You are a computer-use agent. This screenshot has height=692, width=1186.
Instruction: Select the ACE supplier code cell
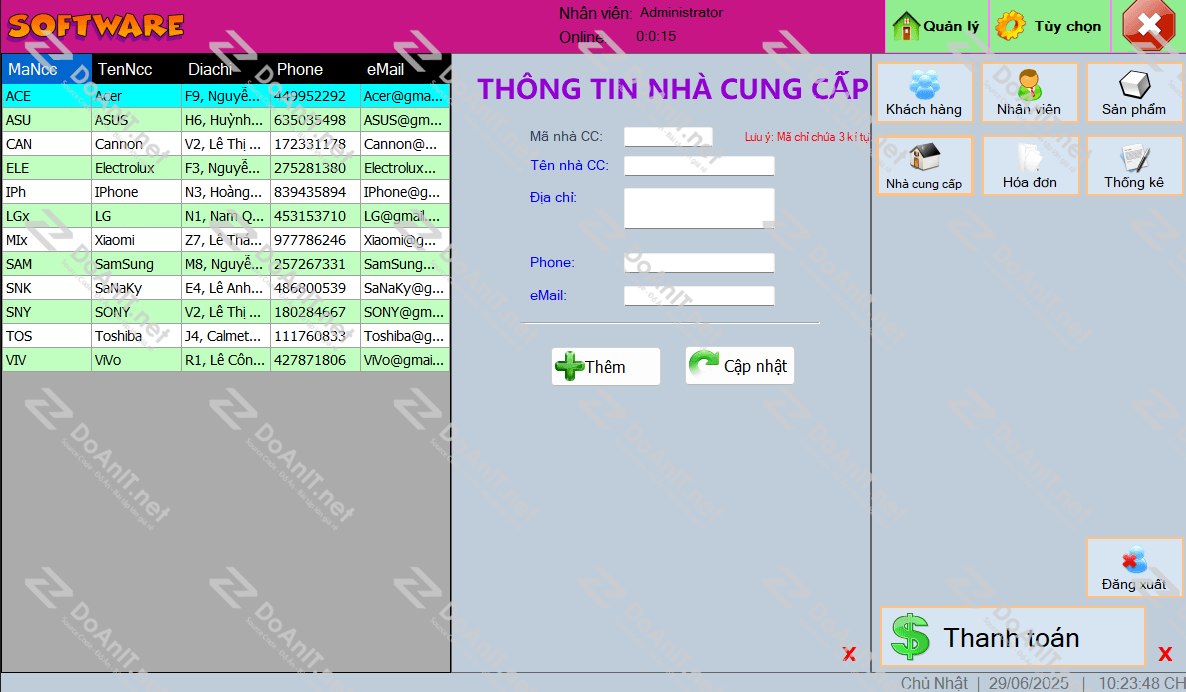click(47, 96)
